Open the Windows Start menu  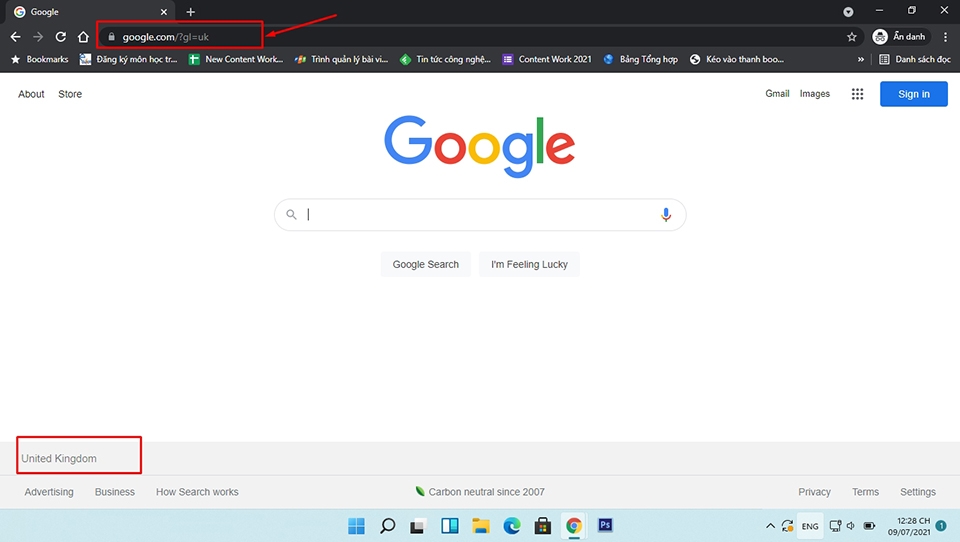pos(356,525)
